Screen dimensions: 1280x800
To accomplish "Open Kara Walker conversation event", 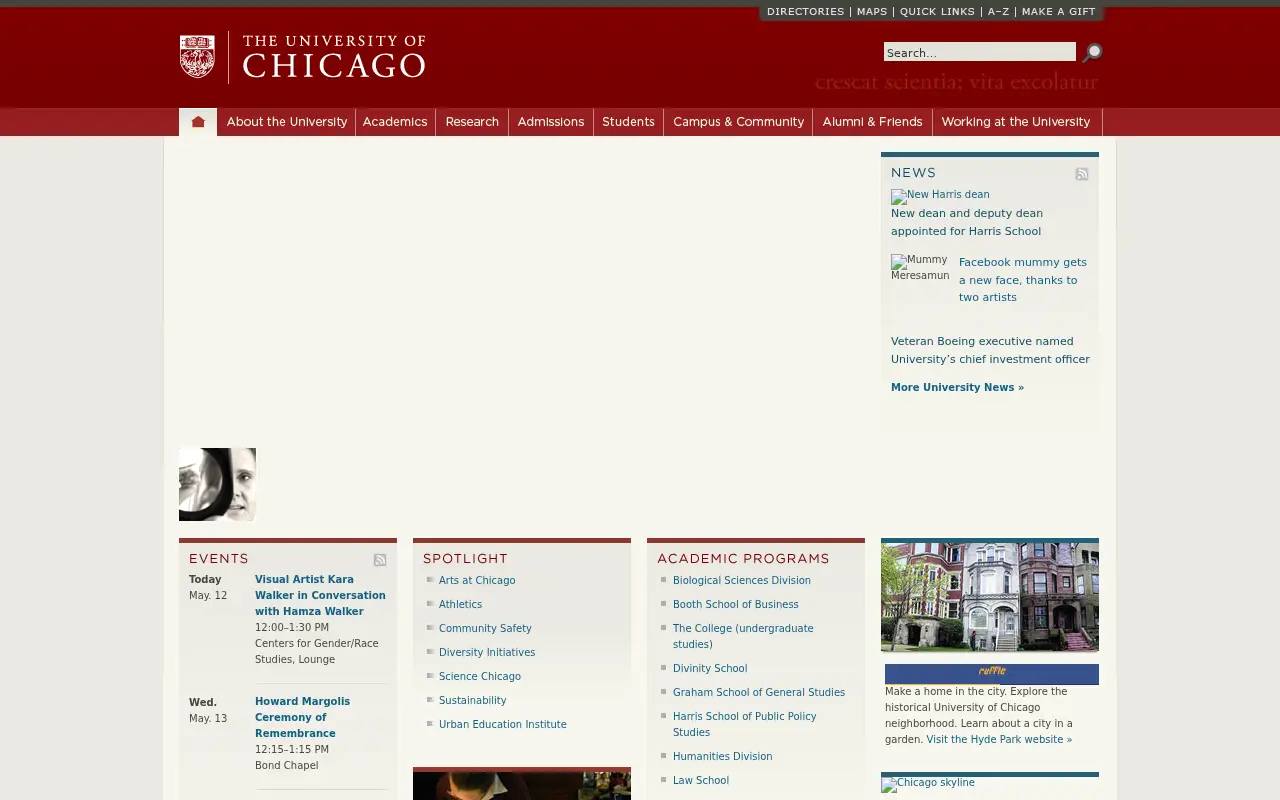I will tap(320, 595).
